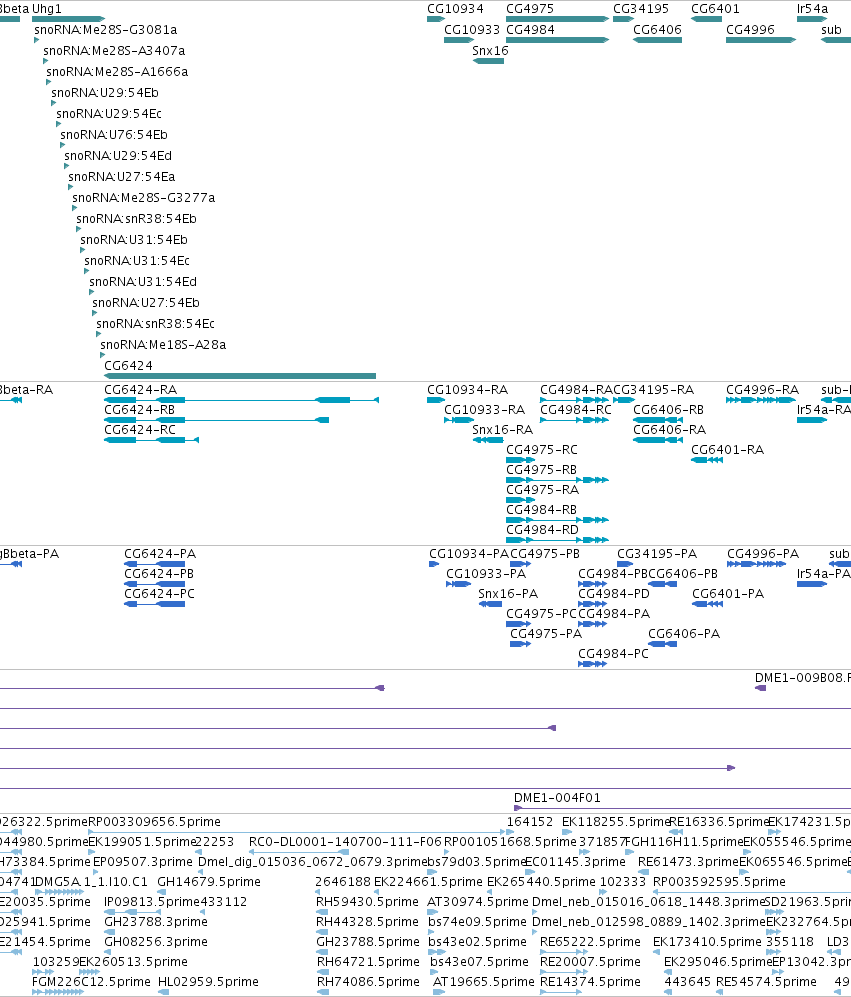Select the CG6401 gene label

(716, 9)
